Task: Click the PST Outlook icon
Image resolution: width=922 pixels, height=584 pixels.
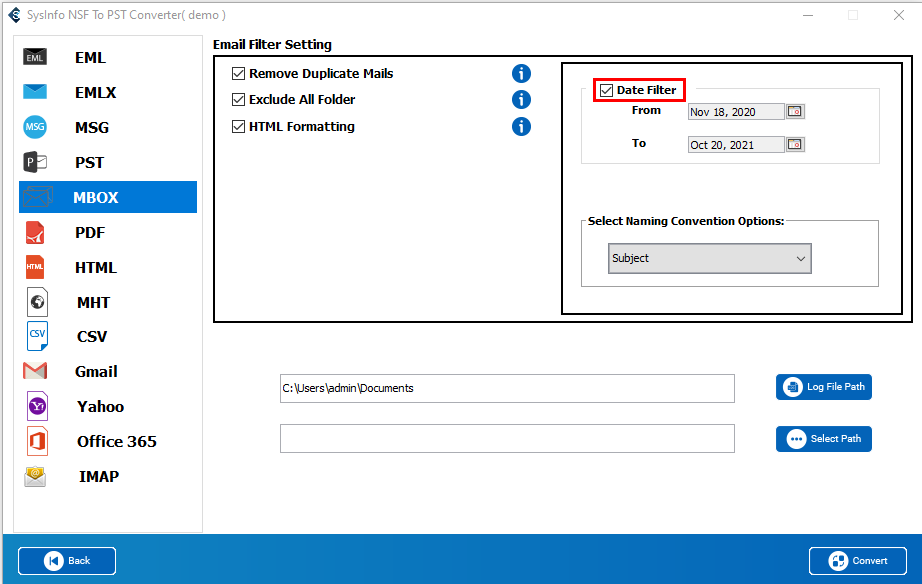Action: 35,162
